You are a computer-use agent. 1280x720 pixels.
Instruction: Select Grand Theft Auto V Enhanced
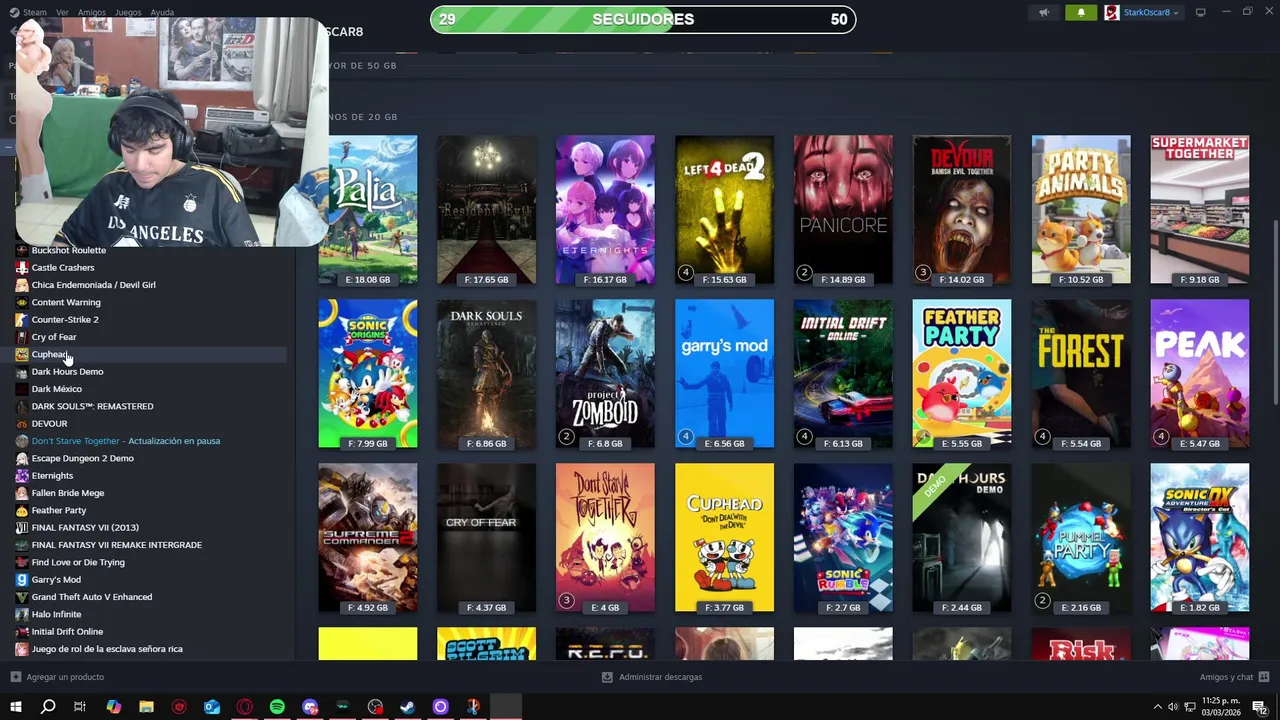tap(92, 597)
